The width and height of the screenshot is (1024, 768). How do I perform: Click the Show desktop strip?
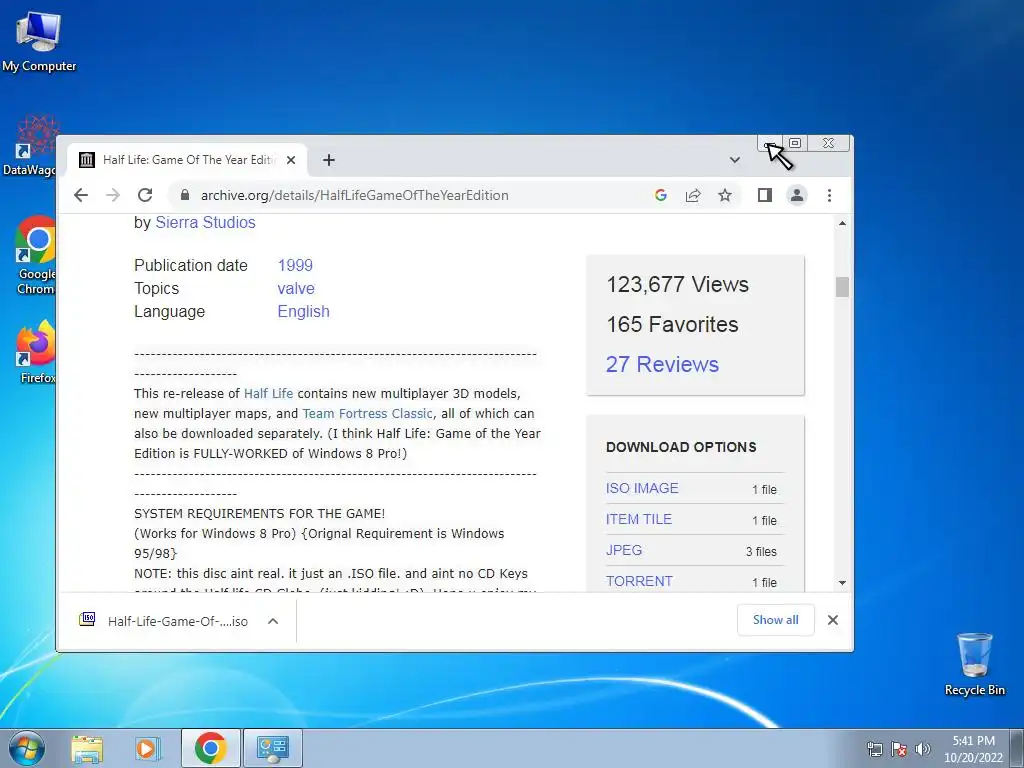click(1017, 748)
